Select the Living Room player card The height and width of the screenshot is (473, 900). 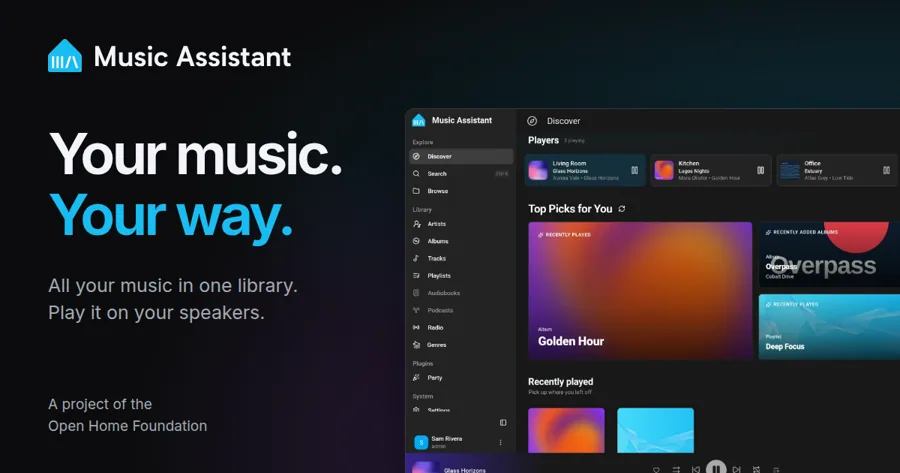[585, 170]
